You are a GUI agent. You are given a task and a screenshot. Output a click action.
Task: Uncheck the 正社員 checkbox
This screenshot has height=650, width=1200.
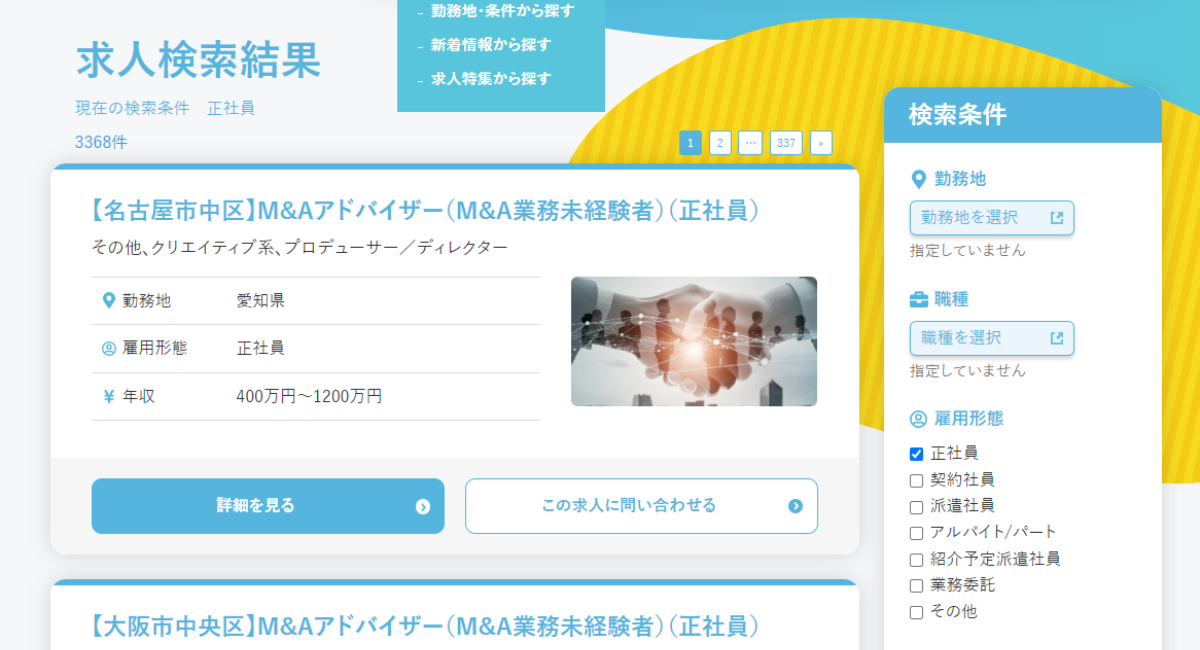(x=916, y=453)
